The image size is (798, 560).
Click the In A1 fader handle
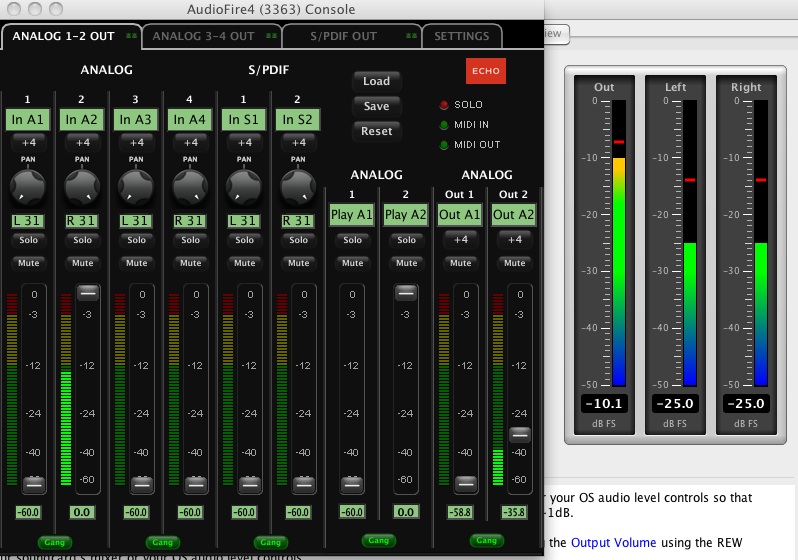tap(34, 484)
